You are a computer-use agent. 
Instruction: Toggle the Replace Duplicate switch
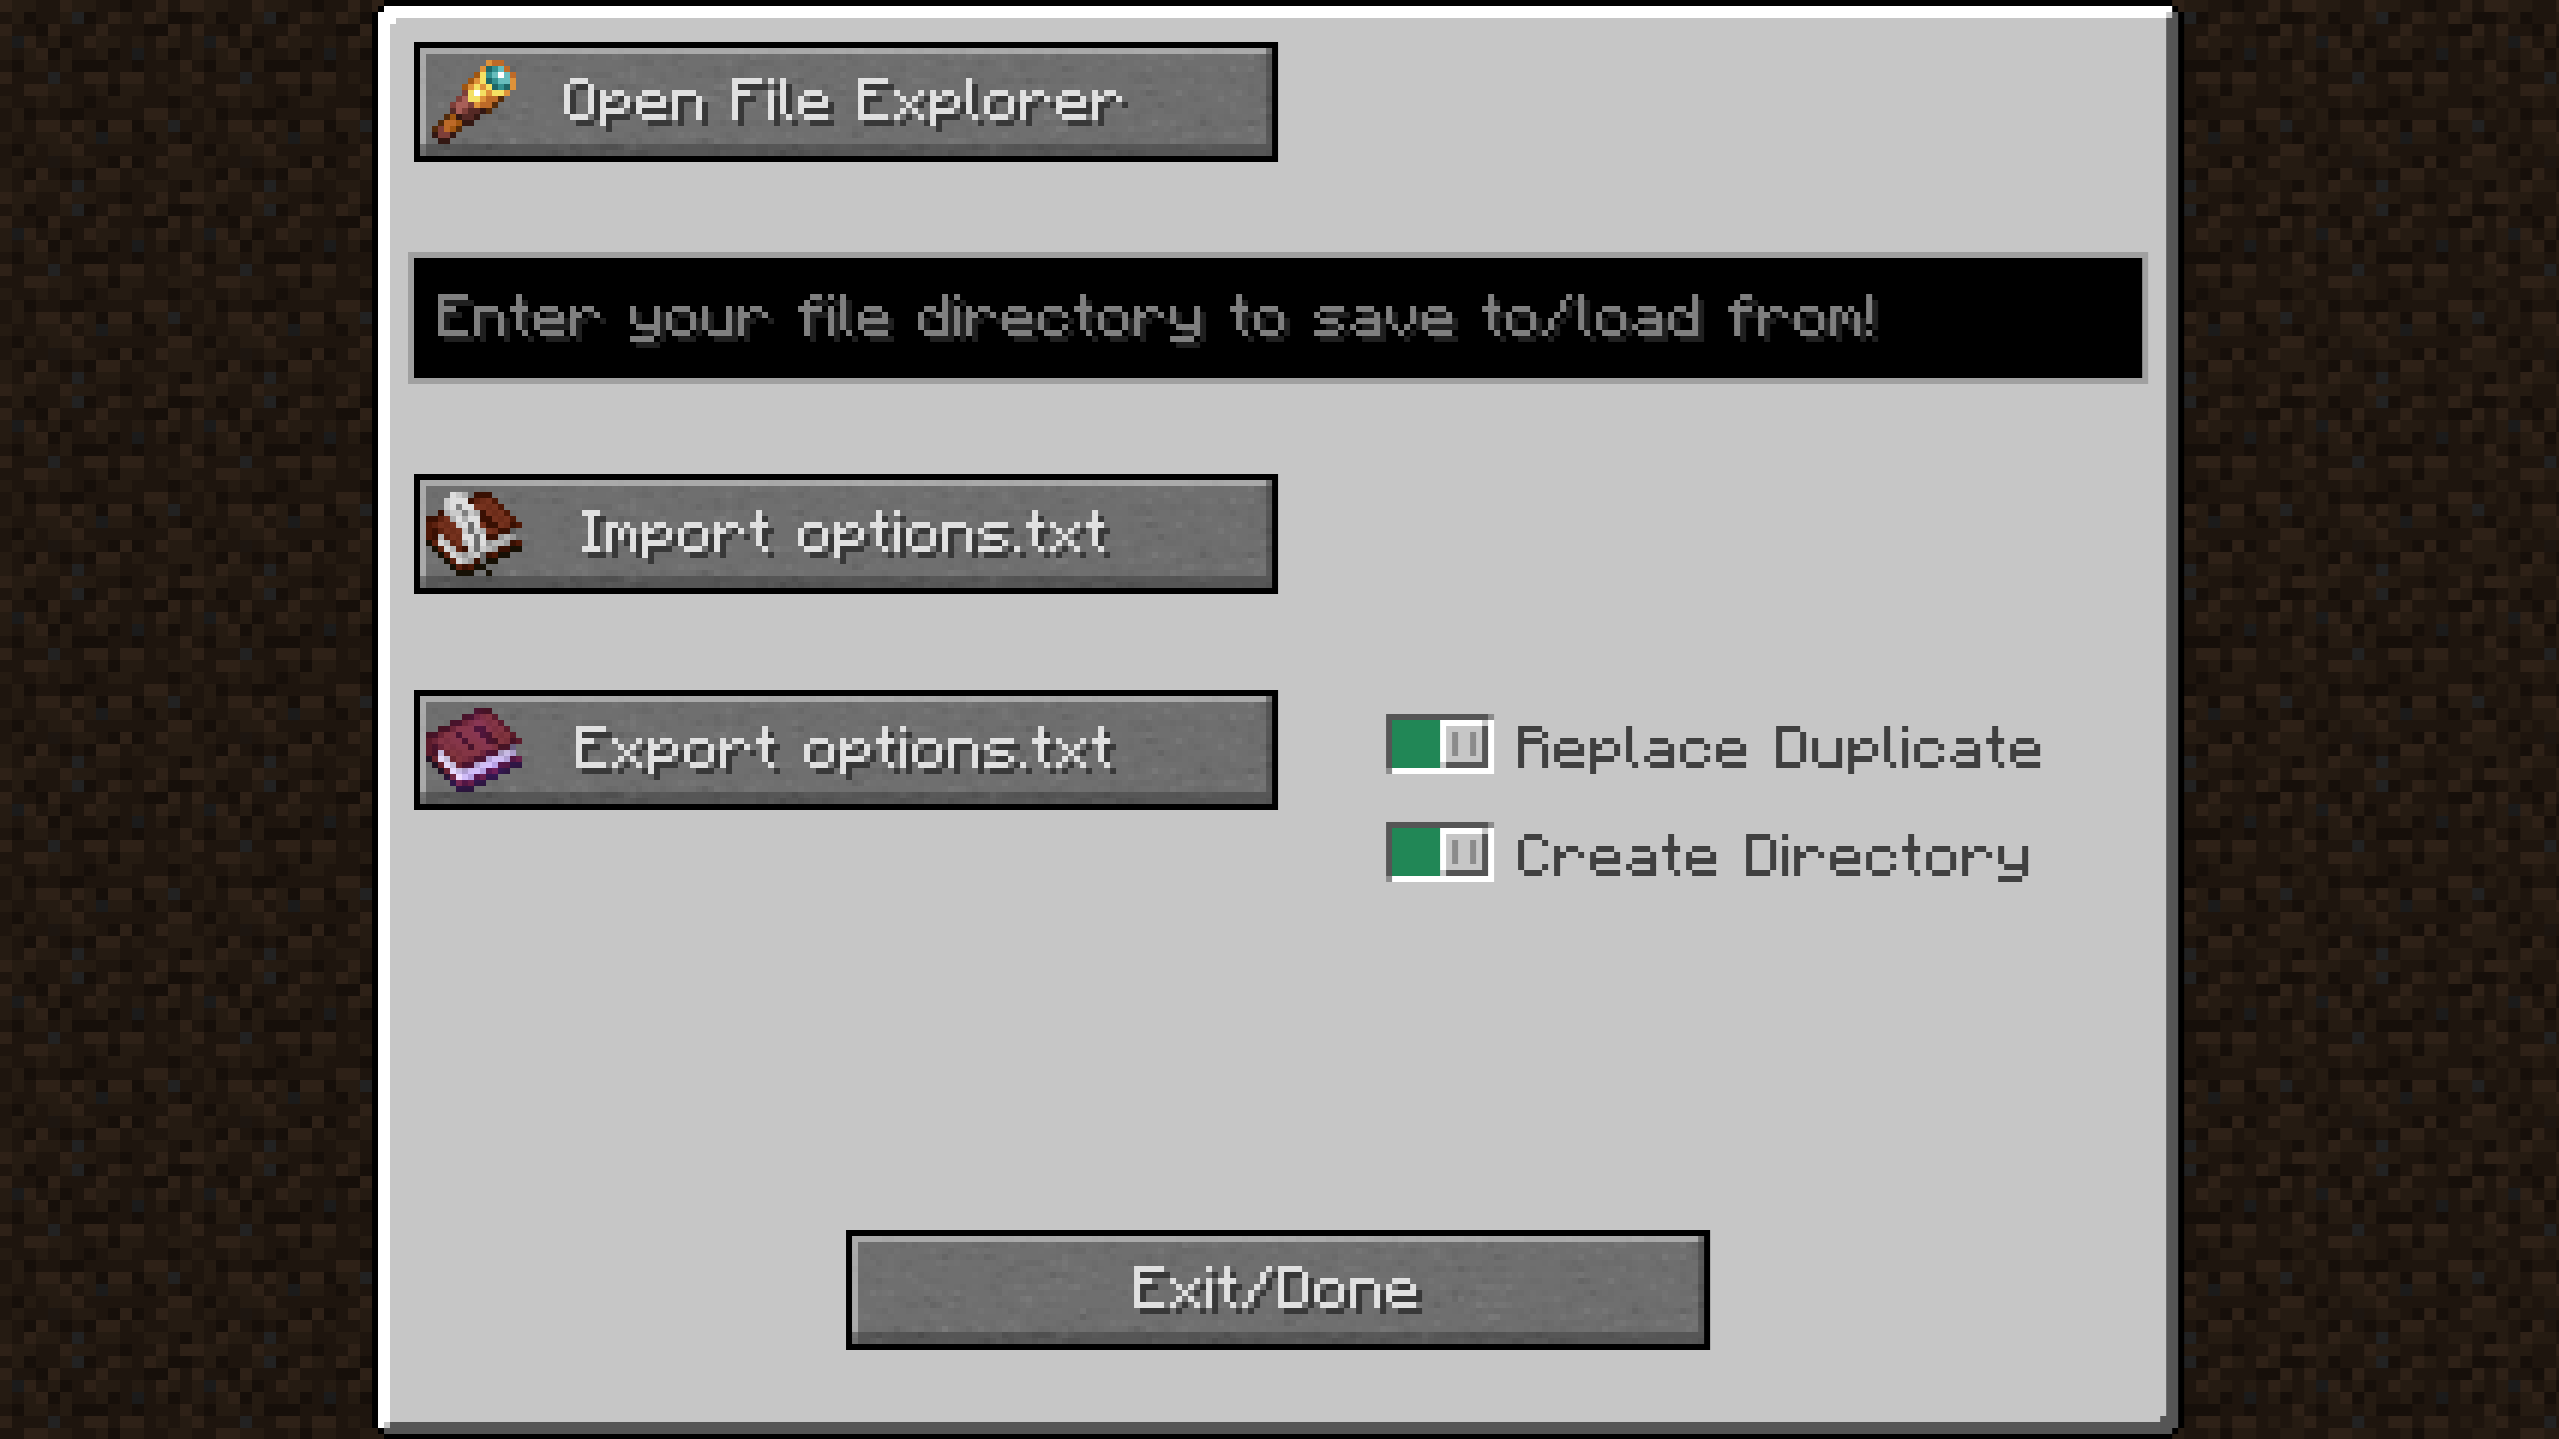tap(1441, 747)
